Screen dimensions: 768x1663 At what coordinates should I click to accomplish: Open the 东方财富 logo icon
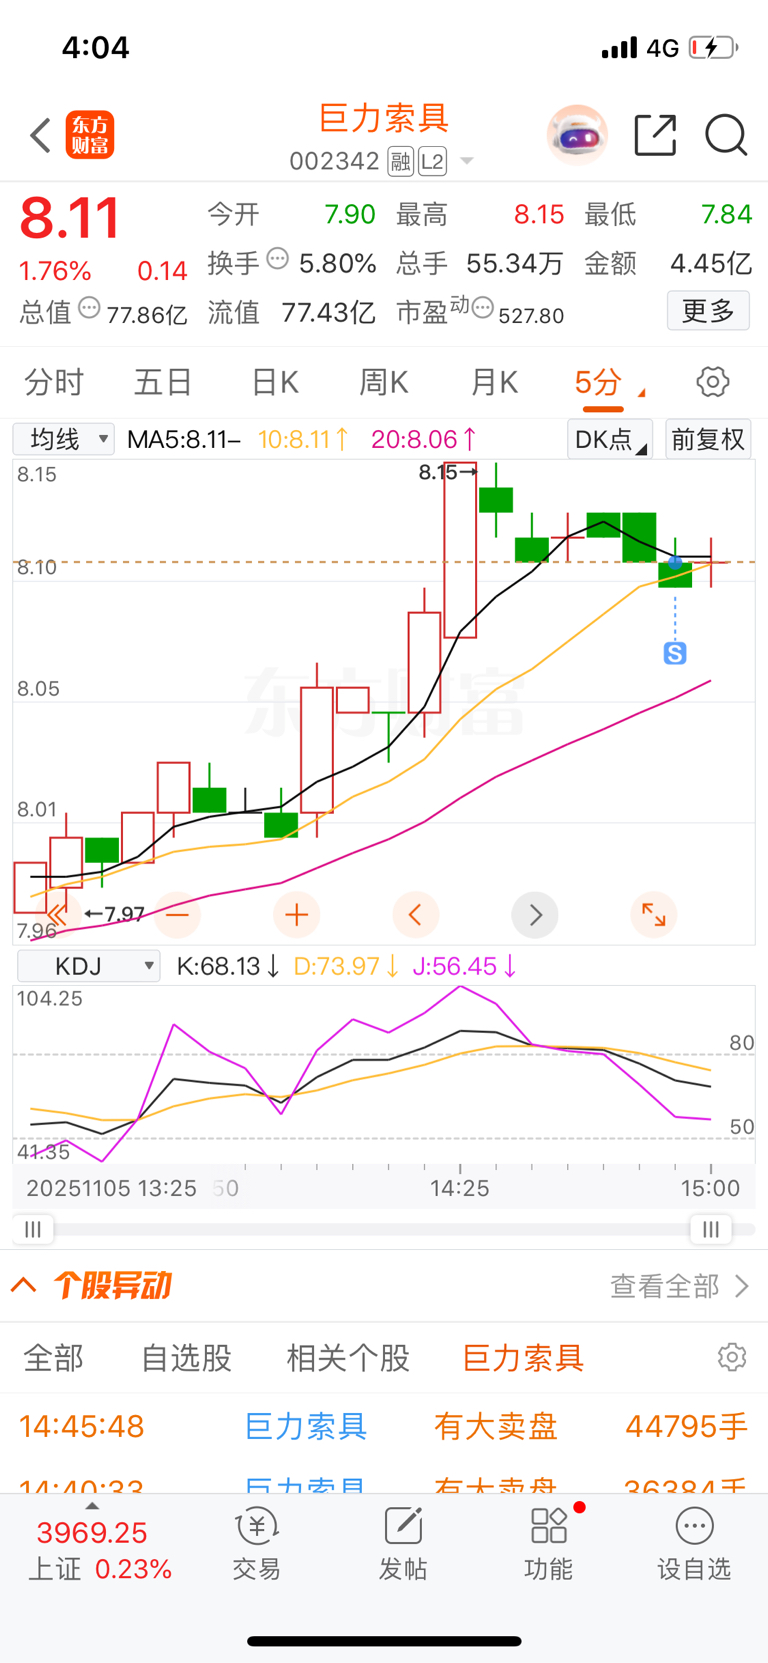click(x=90, y=136)
